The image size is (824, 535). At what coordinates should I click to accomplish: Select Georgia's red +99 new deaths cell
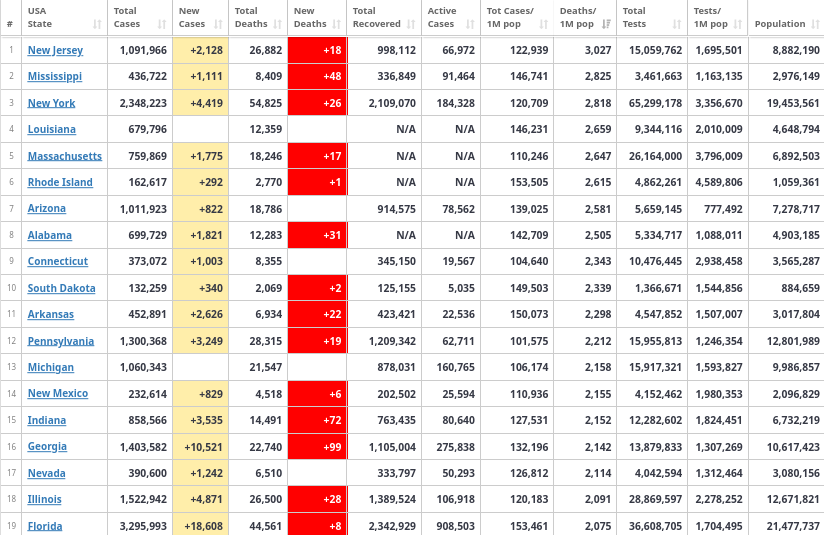click(x=317, y=447)
